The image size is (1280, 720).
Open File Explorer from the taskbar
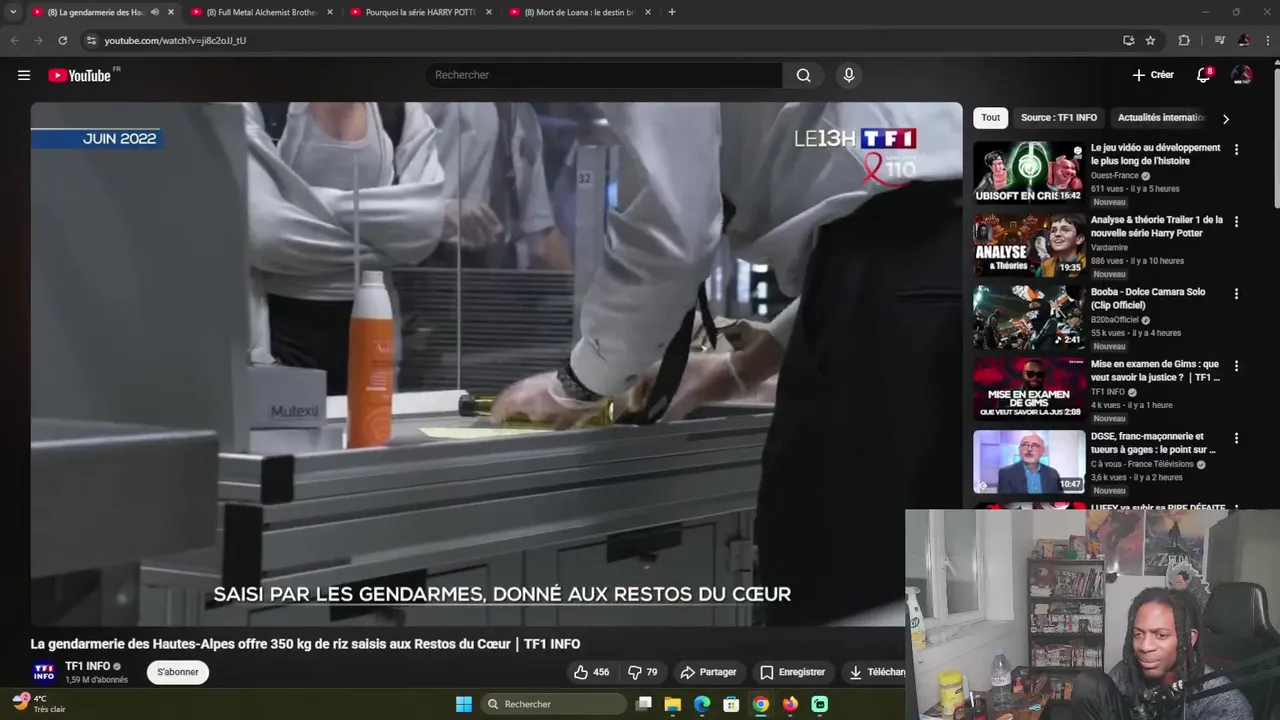tap(673, 704)
